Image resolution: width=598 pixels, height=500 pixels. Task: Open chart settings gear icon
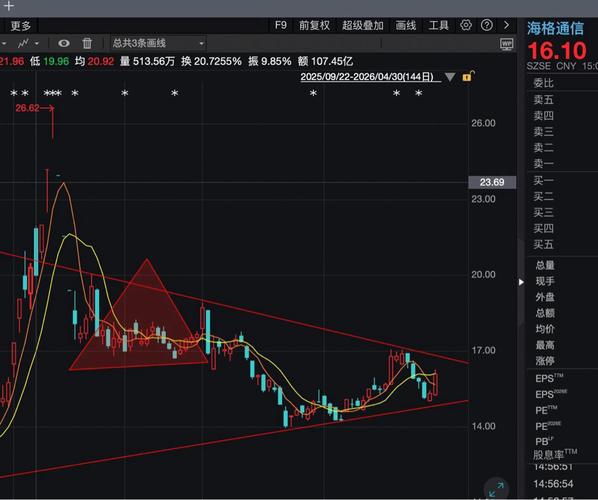[466, 25]
